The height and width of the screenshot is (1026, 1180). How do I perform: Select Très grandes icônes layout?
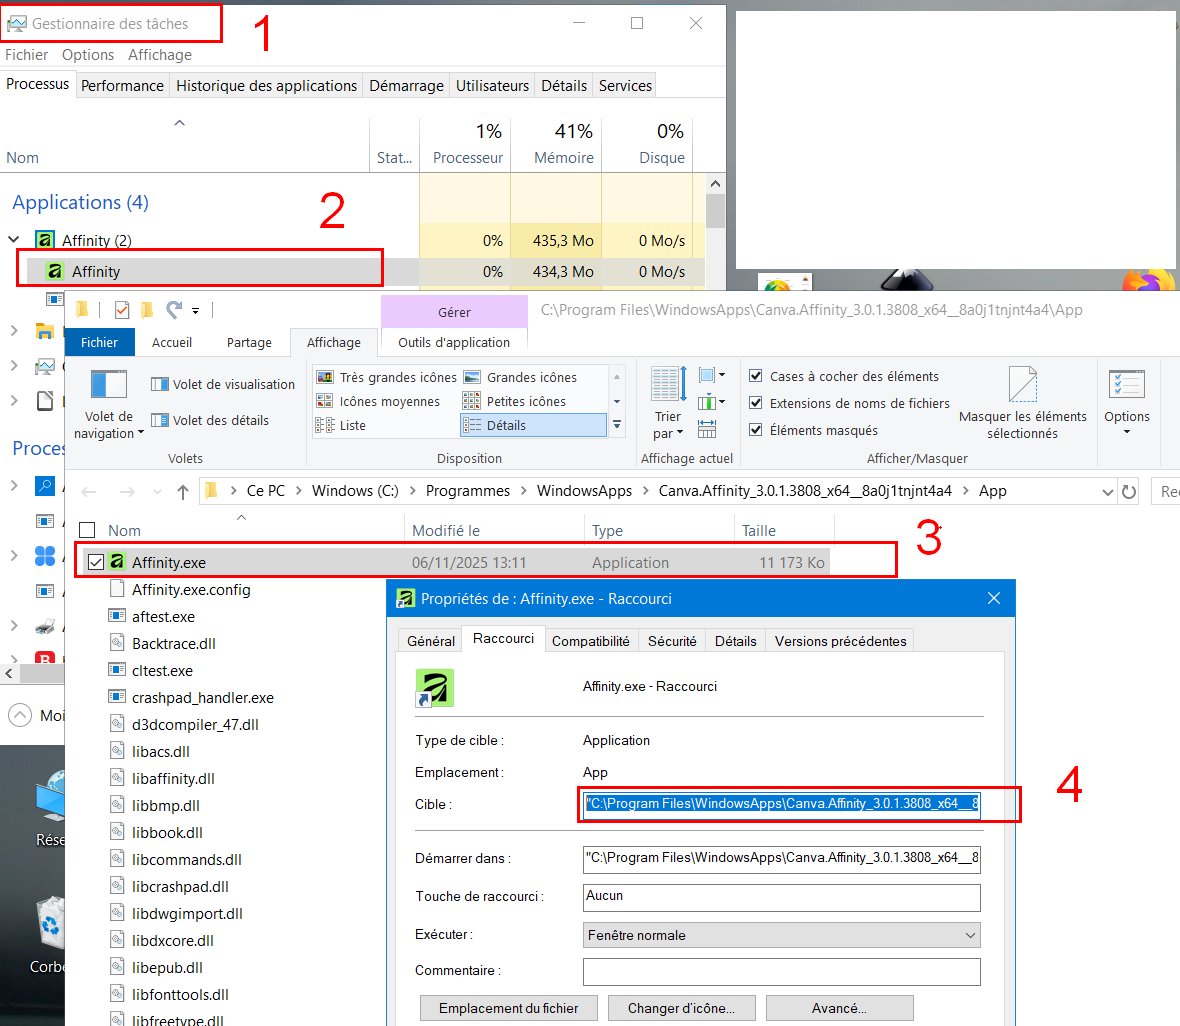(386, 377)
